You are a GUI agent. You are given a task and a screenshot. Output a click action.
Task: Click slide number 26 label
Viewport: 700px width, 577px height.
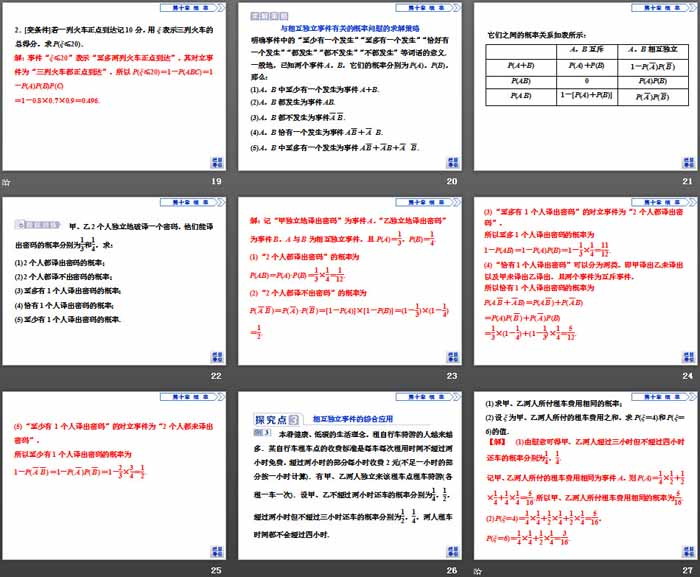(452, 570)
